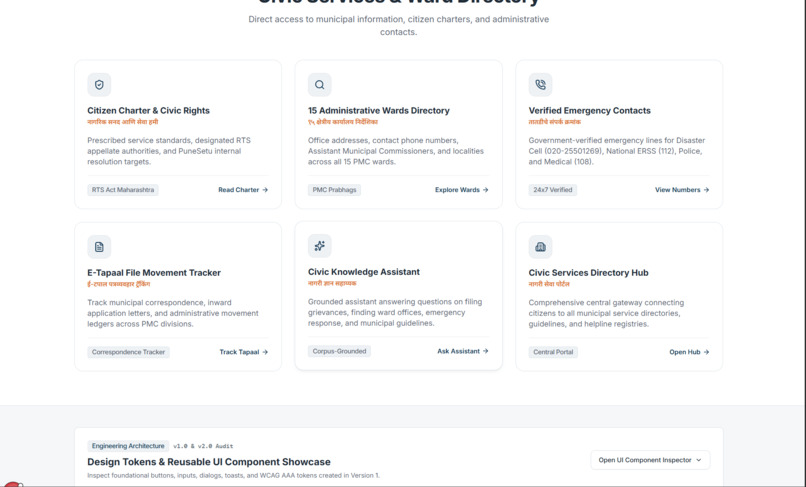Click the Ask Assistant link
This screenshot has height=487, width=806.
[463, 351]
